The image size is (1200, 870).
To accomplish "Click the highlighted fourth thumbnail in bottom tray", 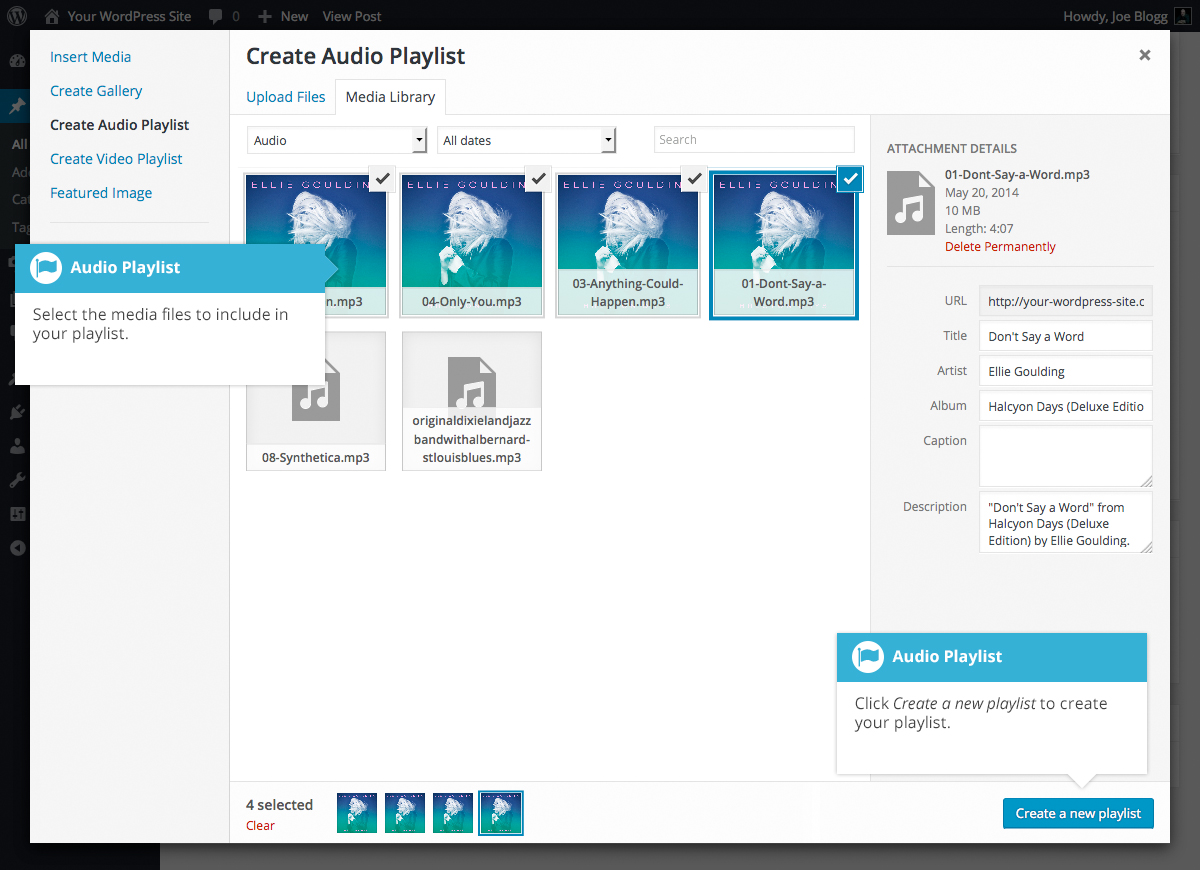I will click(x=501, y=813).
